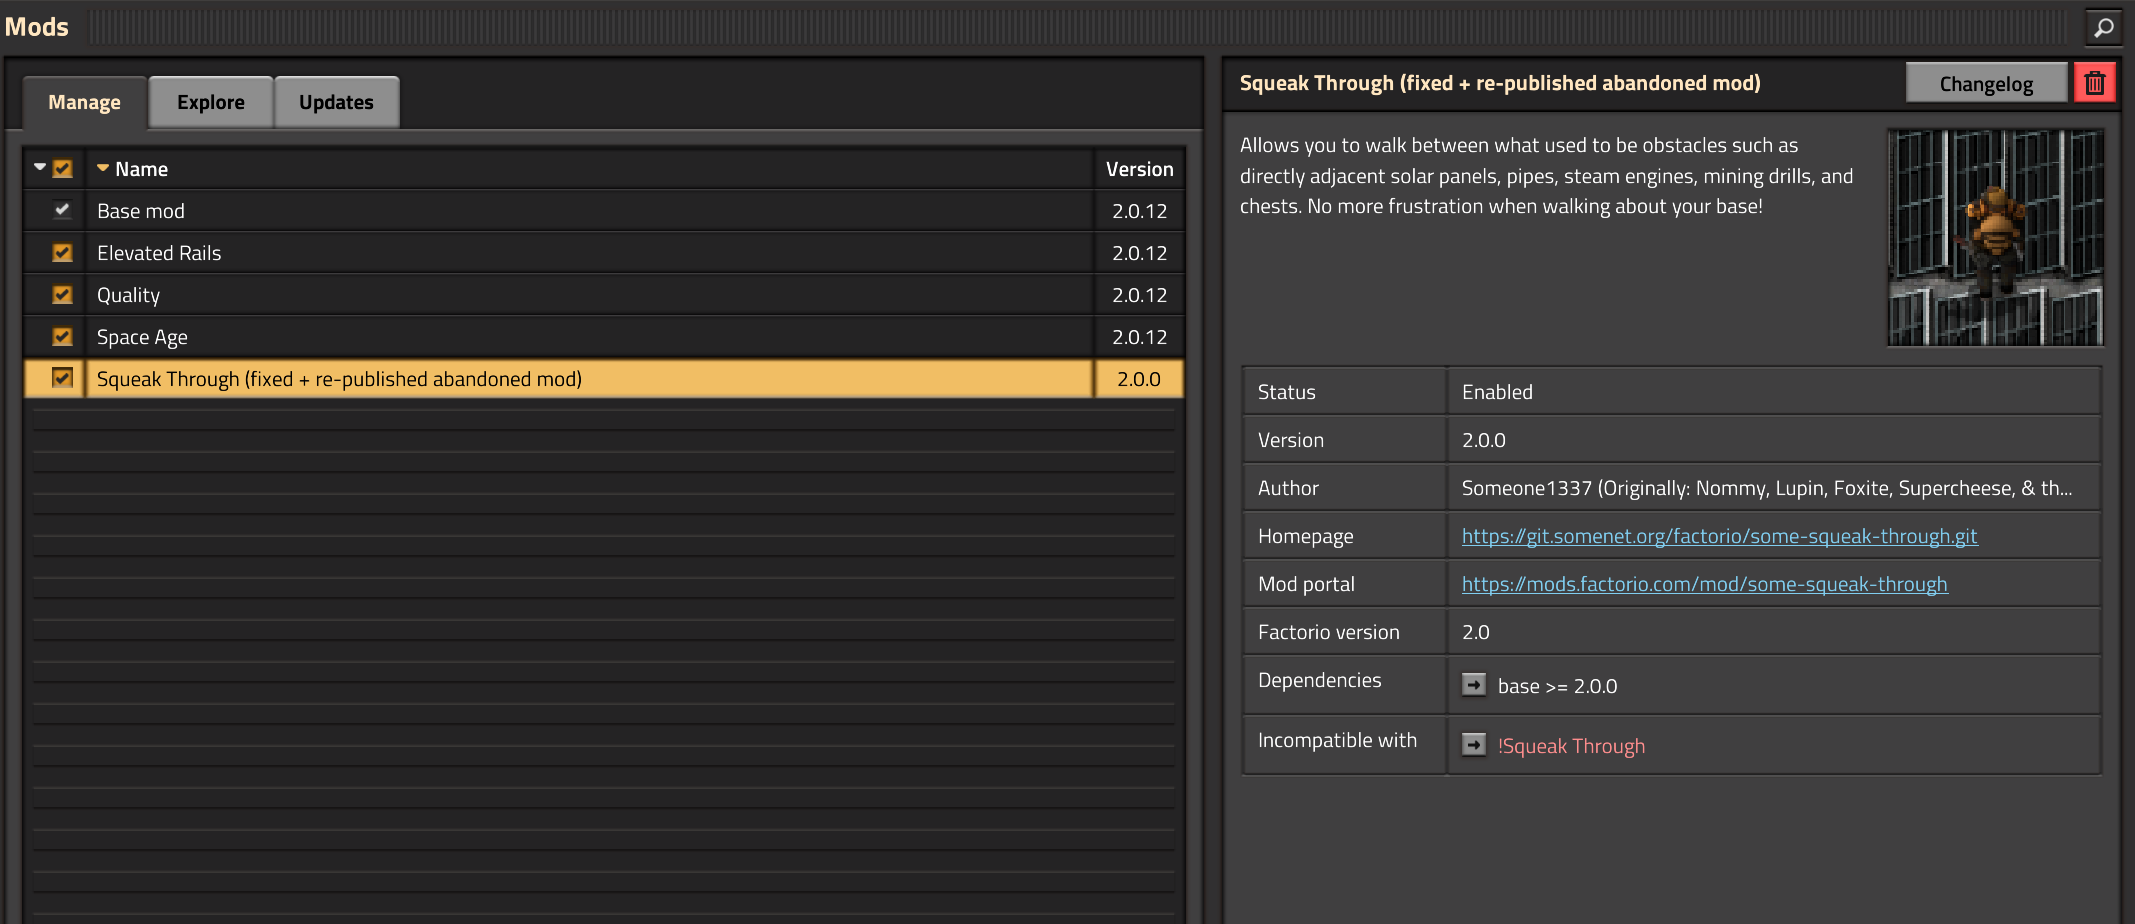Click the mod description paragraph
Screen dimensions: 2135x924
(x=1547, y=176)
